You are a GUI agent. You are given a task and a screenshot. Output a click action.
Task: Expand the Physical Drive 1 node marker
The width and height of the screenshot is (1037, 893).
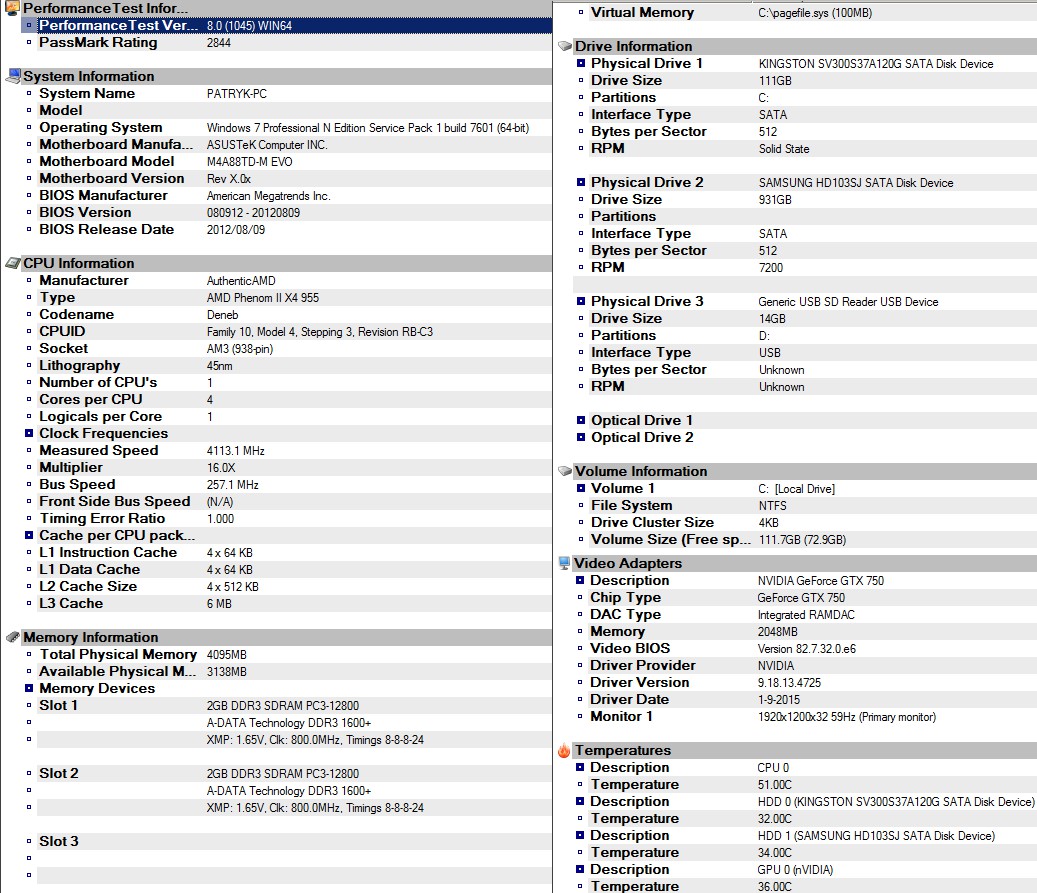[x=581, y=64]
